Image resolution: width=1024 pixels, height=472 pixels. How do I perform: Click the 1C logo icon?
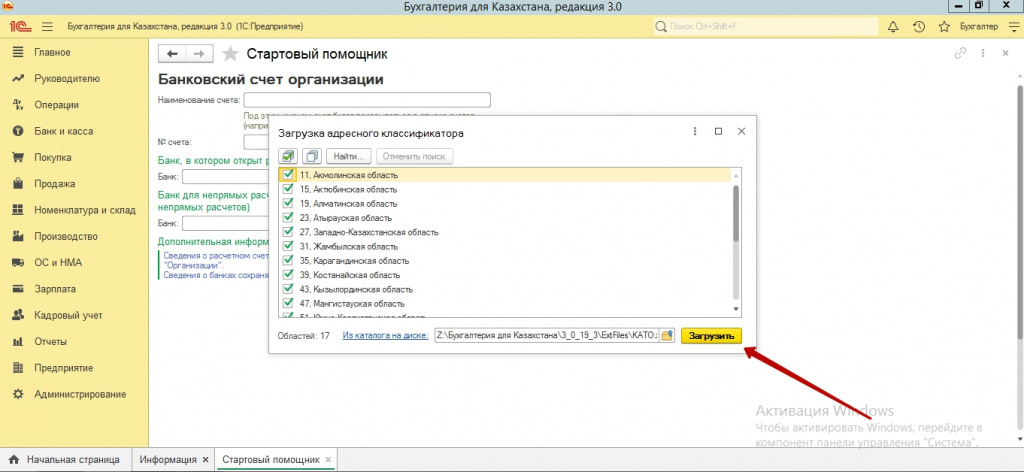coord(18,27)
